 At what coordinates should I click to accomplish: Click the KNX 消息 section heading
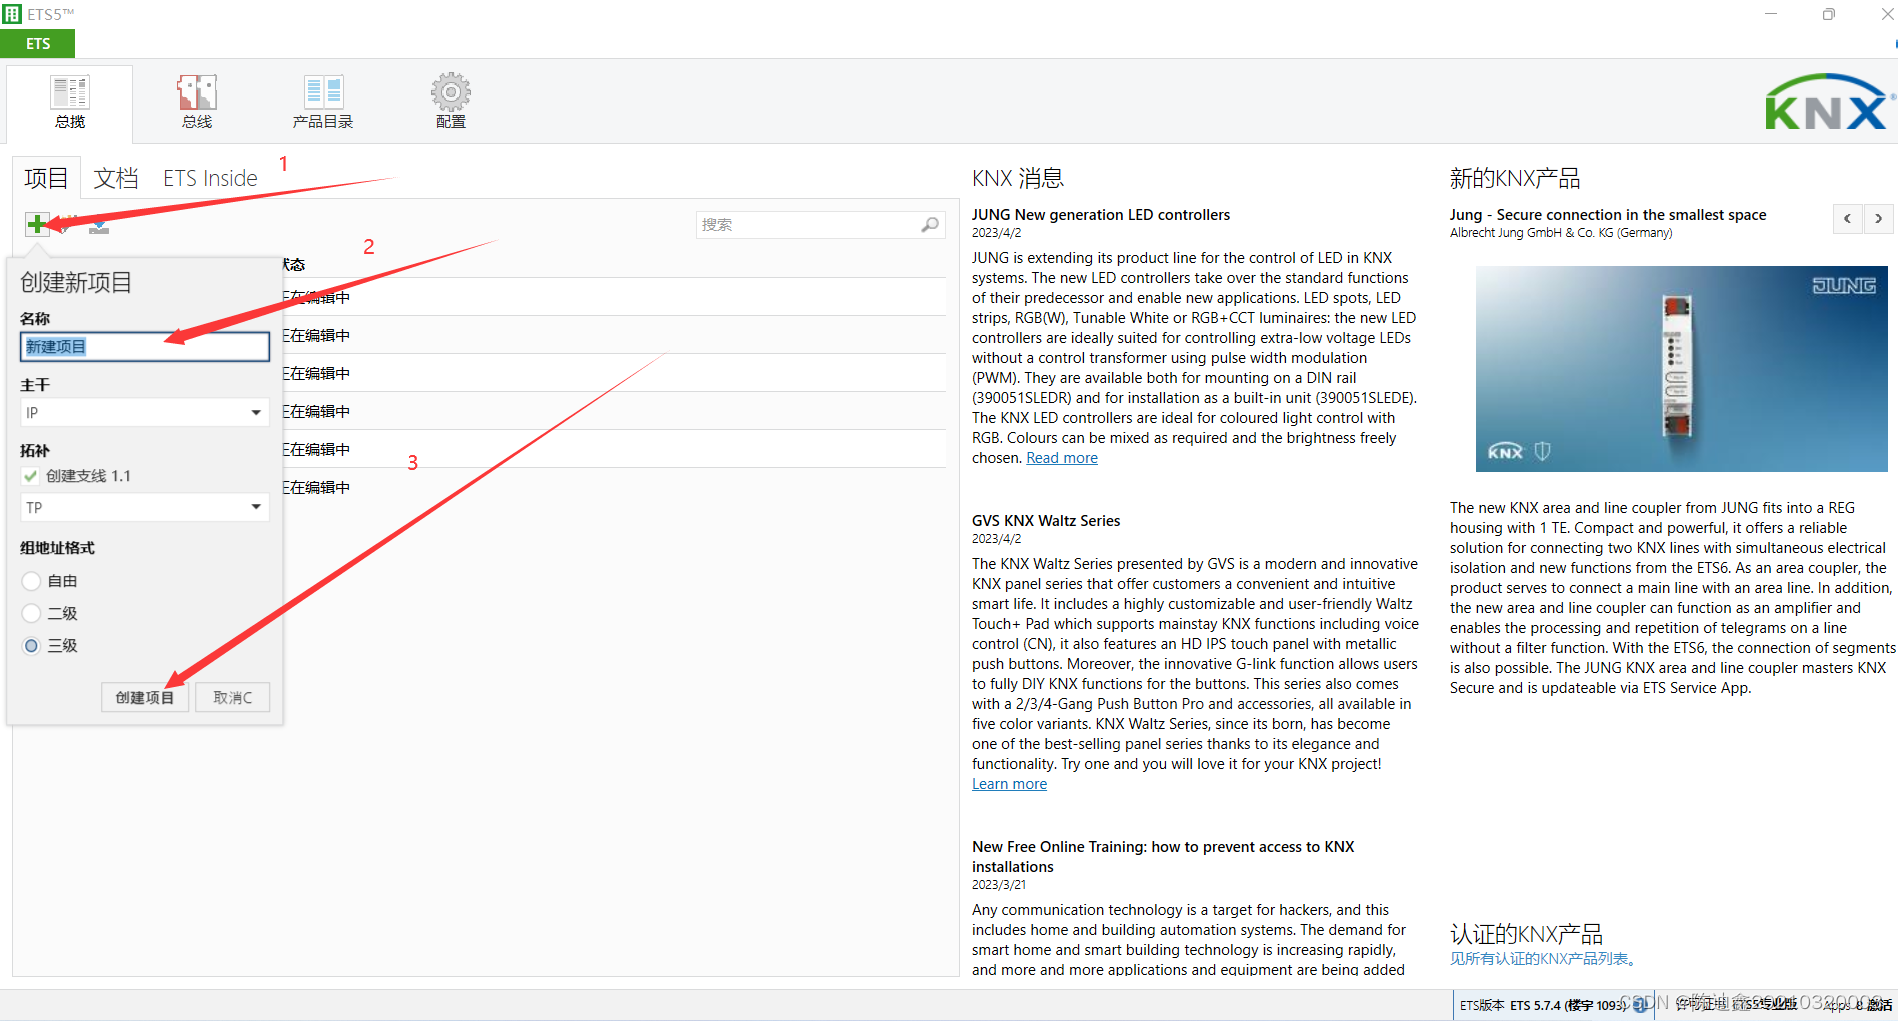[x=1018, y=179]
